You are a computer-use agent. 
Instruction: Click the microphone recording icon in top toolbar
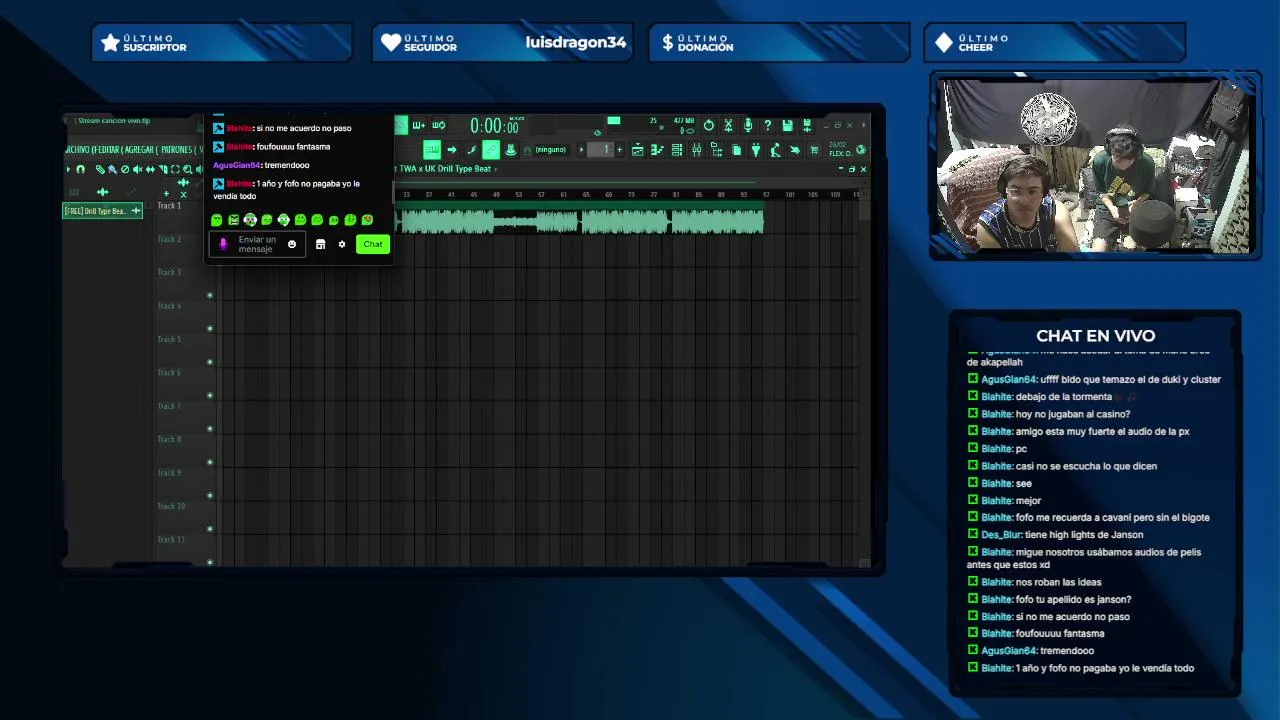point(748,126)
